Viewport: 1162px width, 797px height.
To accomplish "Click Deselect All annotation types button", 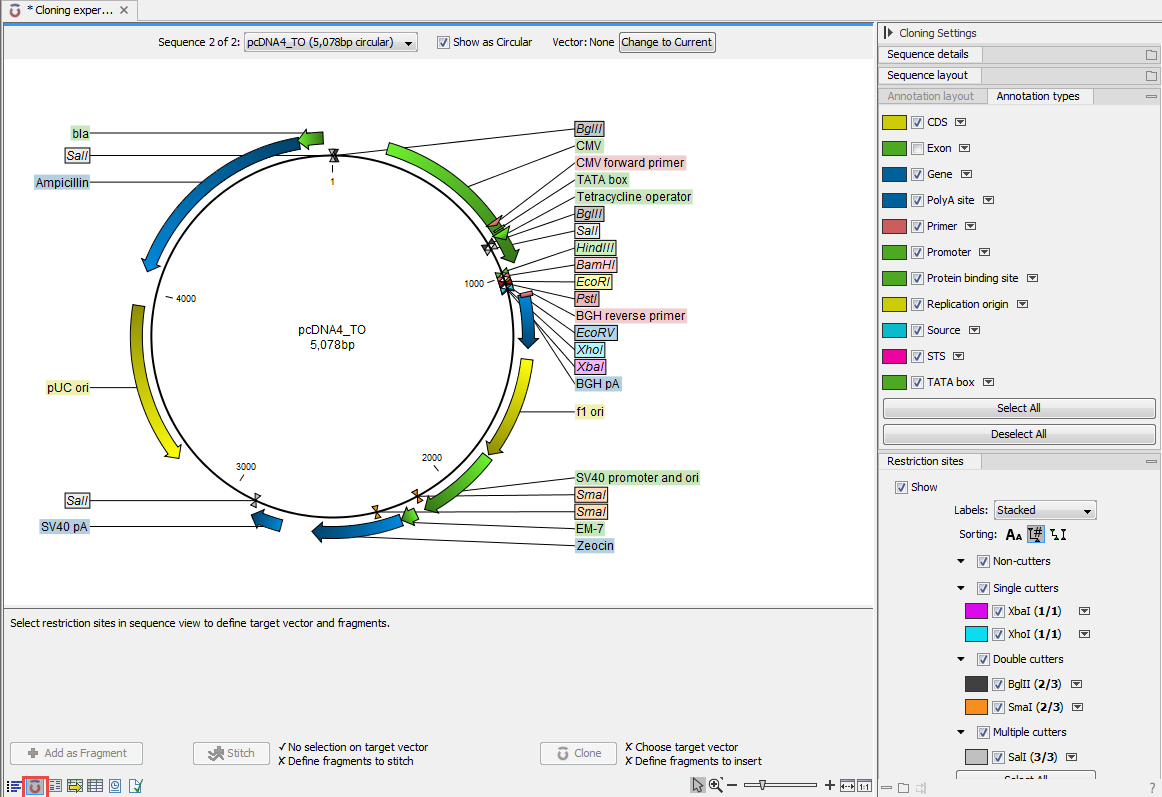I will tap(1019, 434).
